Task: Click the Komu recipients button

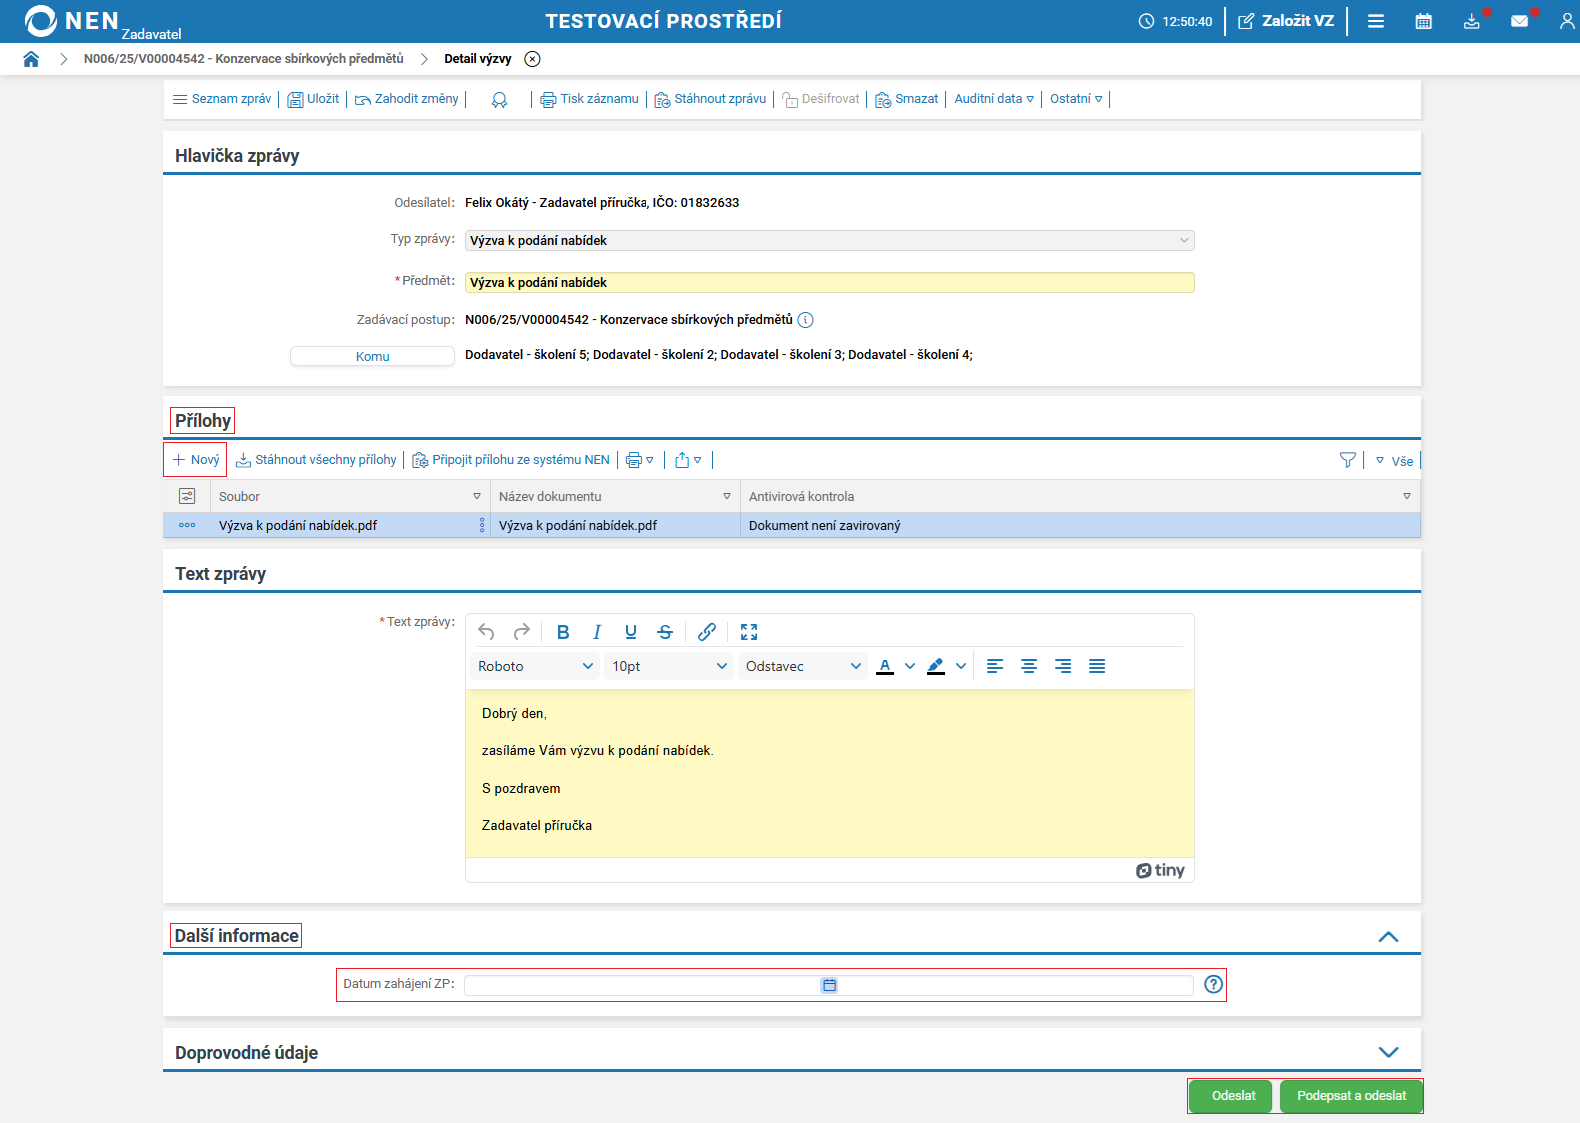Action: coord(372,356)
